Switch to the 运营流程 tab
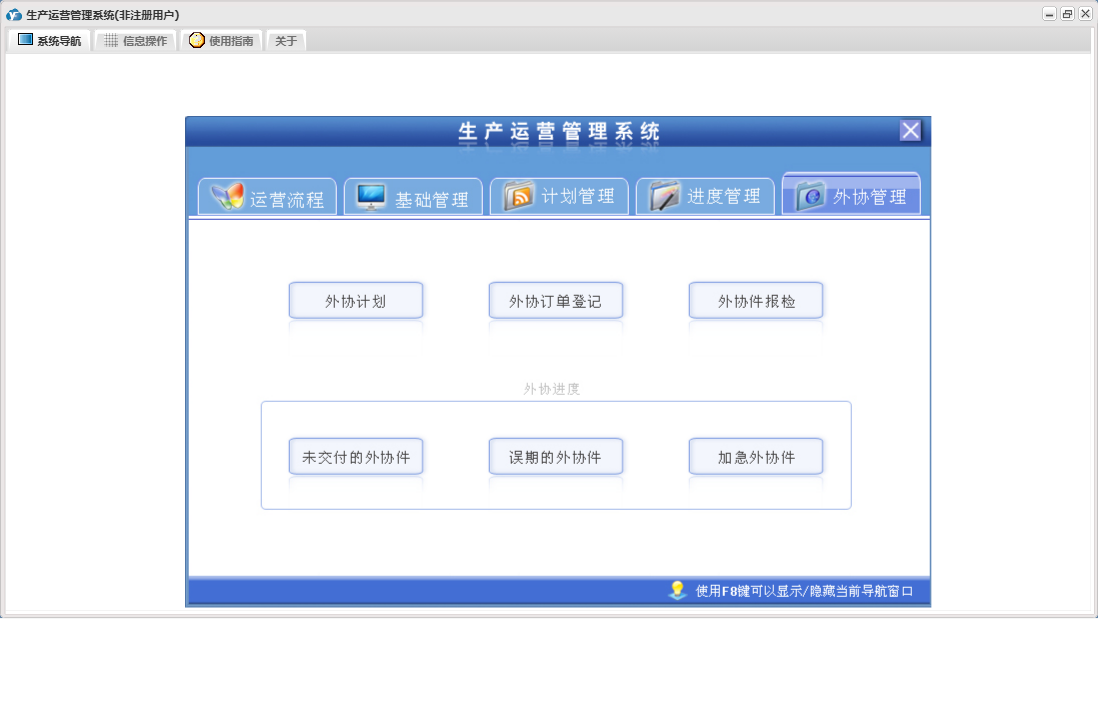Screen dimensions: 1098x716 coord(267,197)
